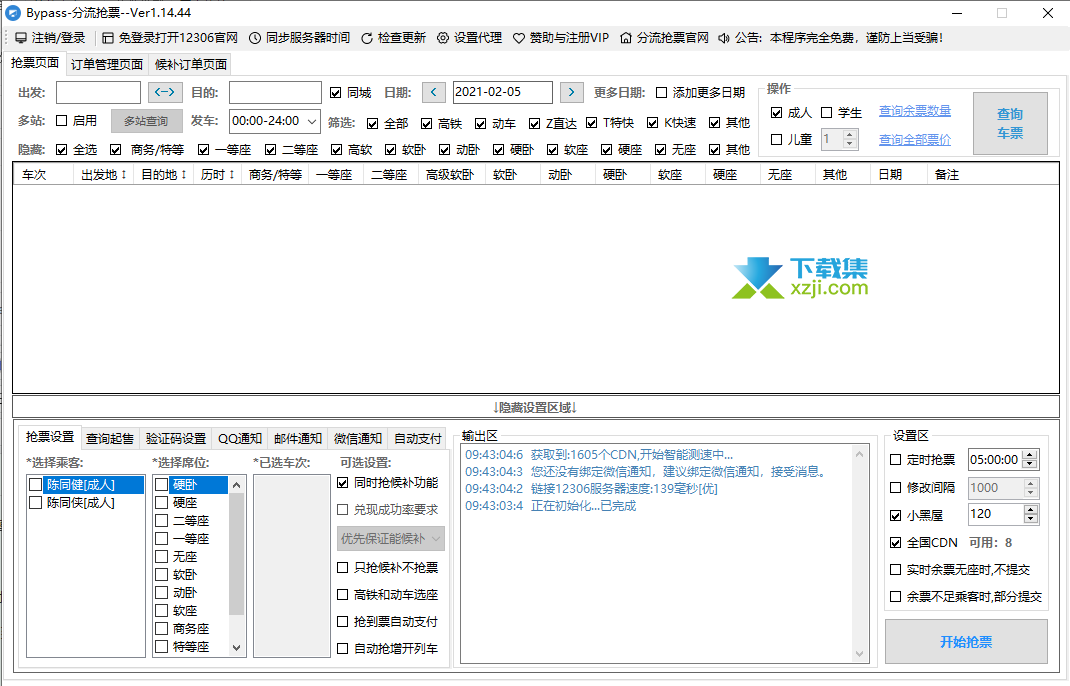Click the swap departure and destination arrow button

[x=165, y=92]
